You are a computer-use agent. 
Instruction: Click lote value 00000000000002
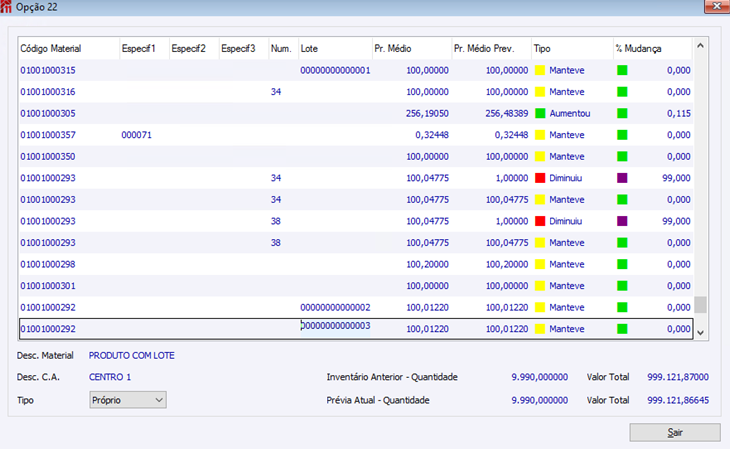click(x=335, y=307)
